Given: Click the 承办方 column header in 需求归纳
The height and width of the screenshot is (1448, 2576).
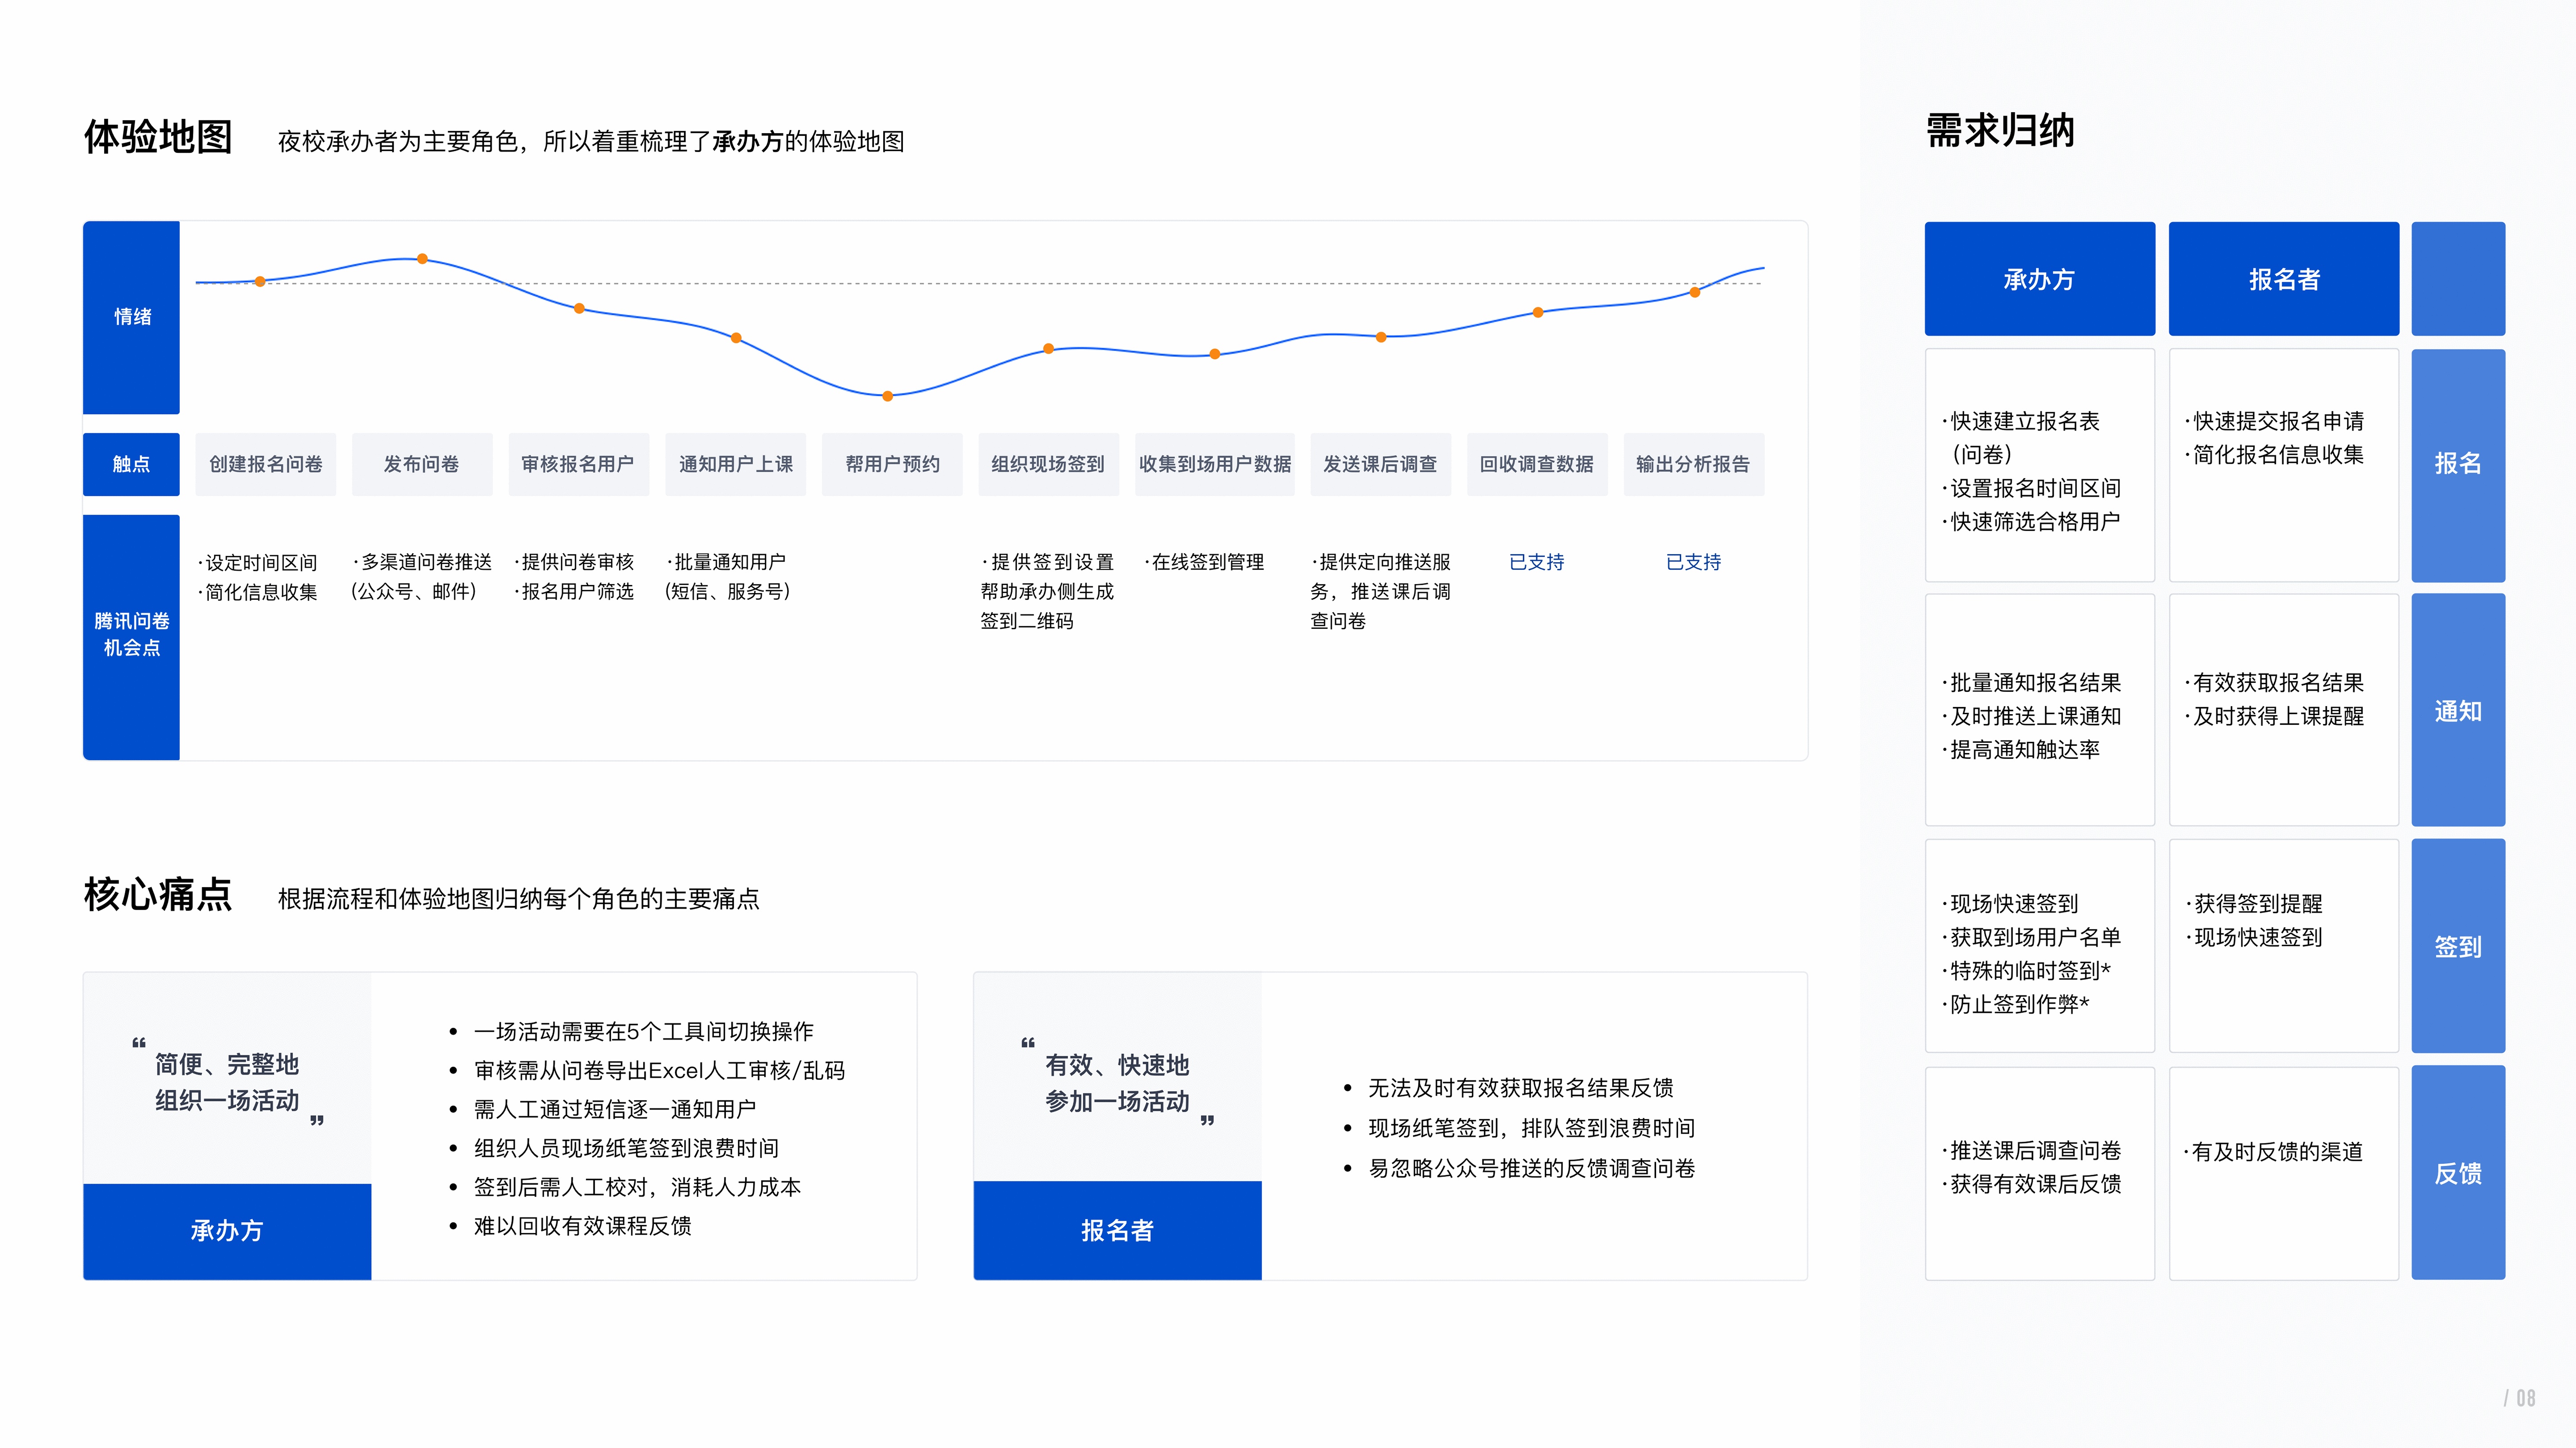Looking at the screenshot, I should (2039, 279).
